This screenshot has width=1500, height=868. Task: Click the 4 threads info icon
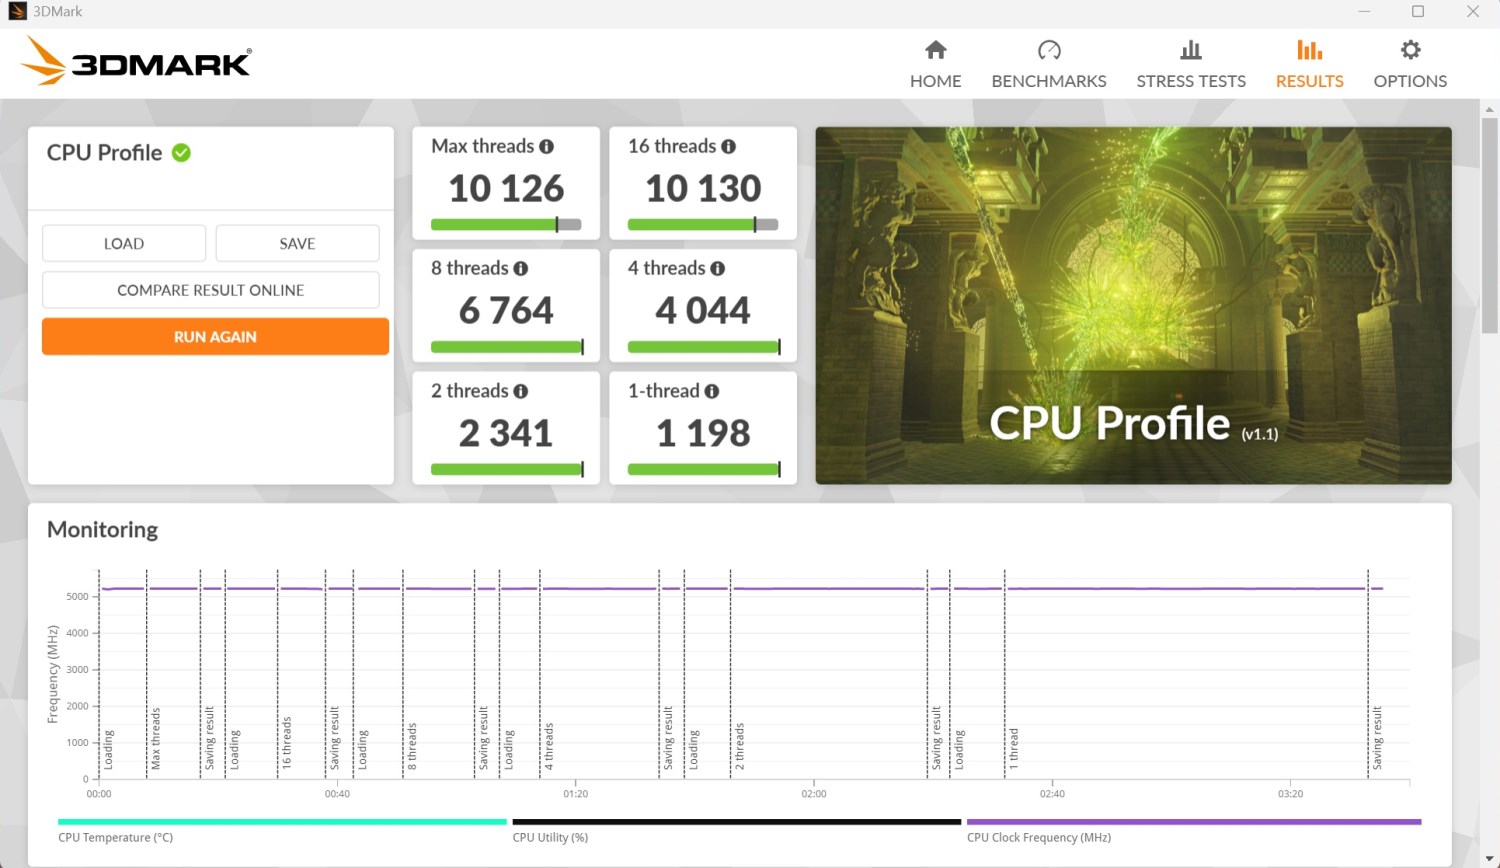(x=717, y=268)
